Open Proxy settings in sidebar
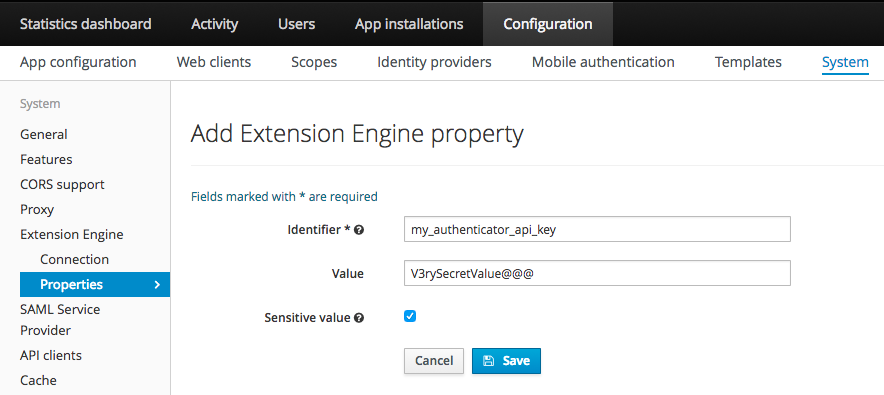Image resolution: width=884 pixels, height=395 pixels. point(37,210)
